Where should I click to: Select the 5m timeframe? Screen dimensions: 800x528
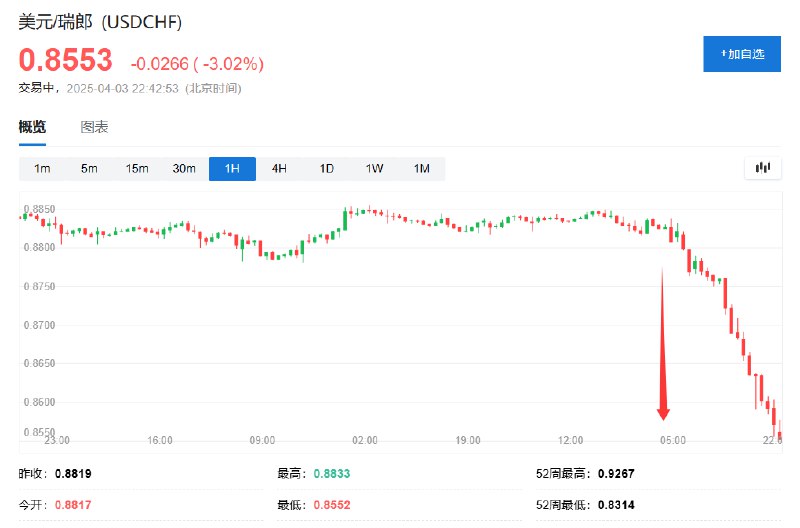tap(89, 168)
